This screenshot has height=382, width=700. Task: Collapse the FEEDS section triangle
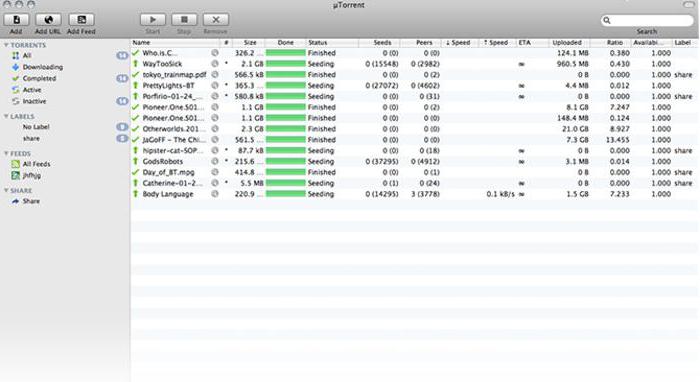point(6,154)
